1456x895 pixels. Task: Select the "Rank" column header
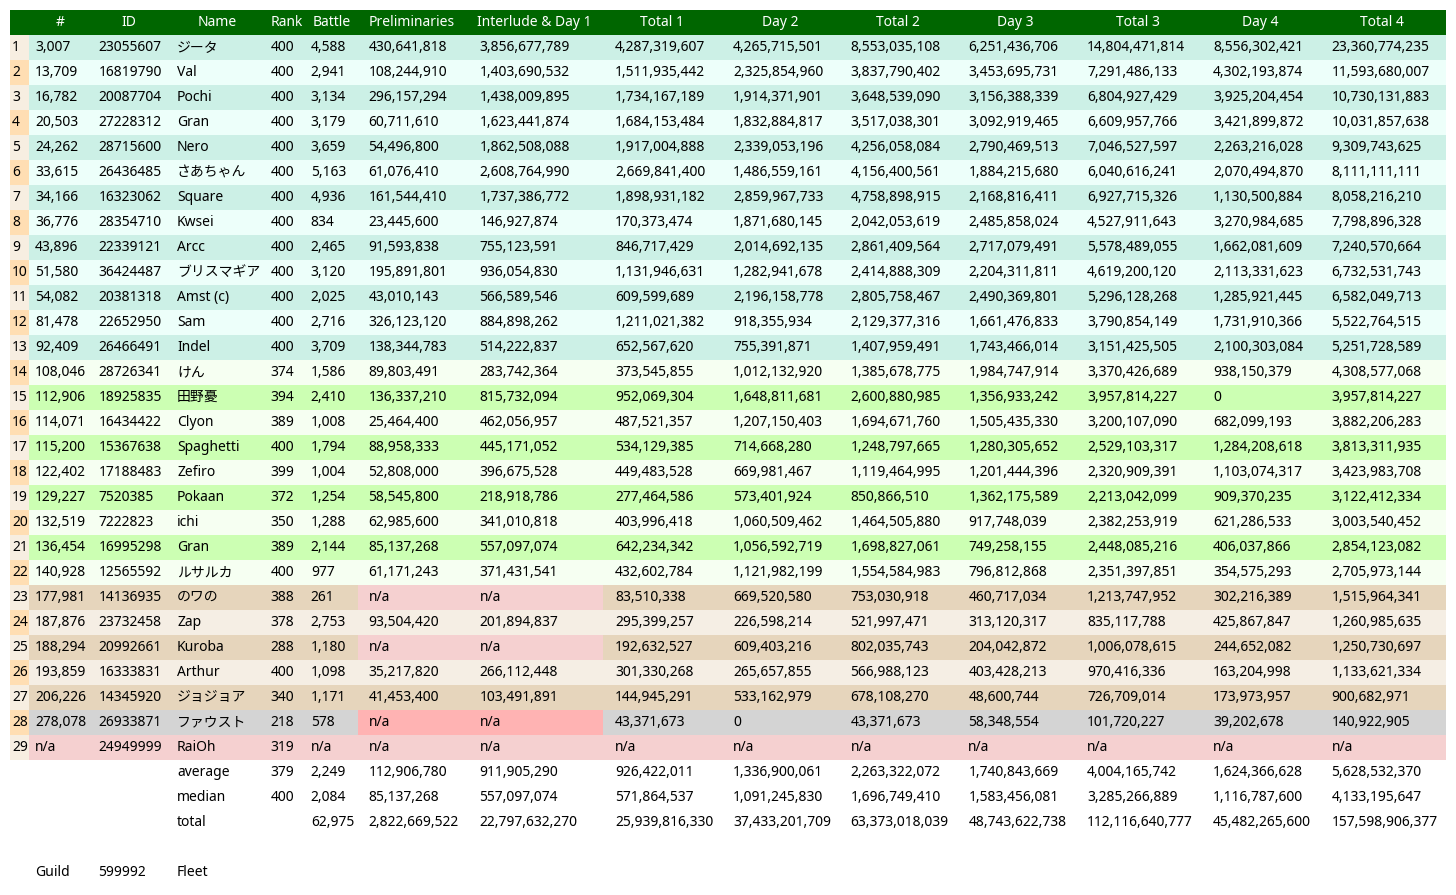point(286,21)
